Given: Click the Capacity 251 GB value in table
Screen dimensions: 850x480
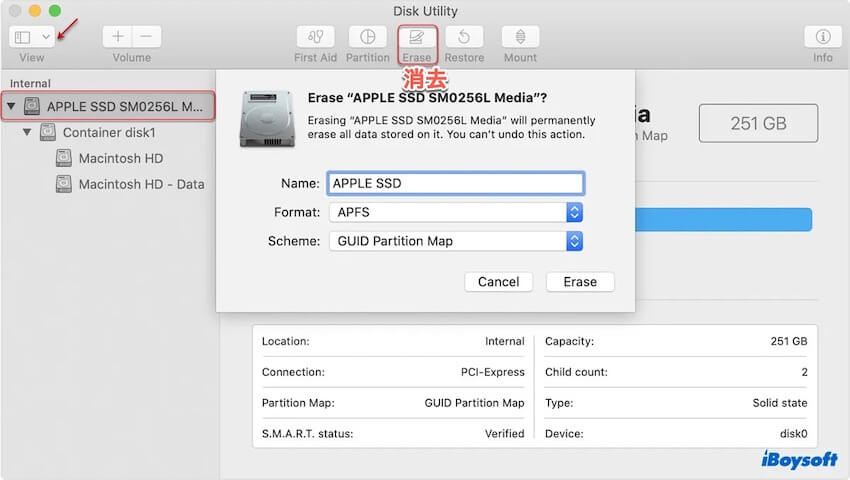Looking at the screenshot, I should point(789,341).
